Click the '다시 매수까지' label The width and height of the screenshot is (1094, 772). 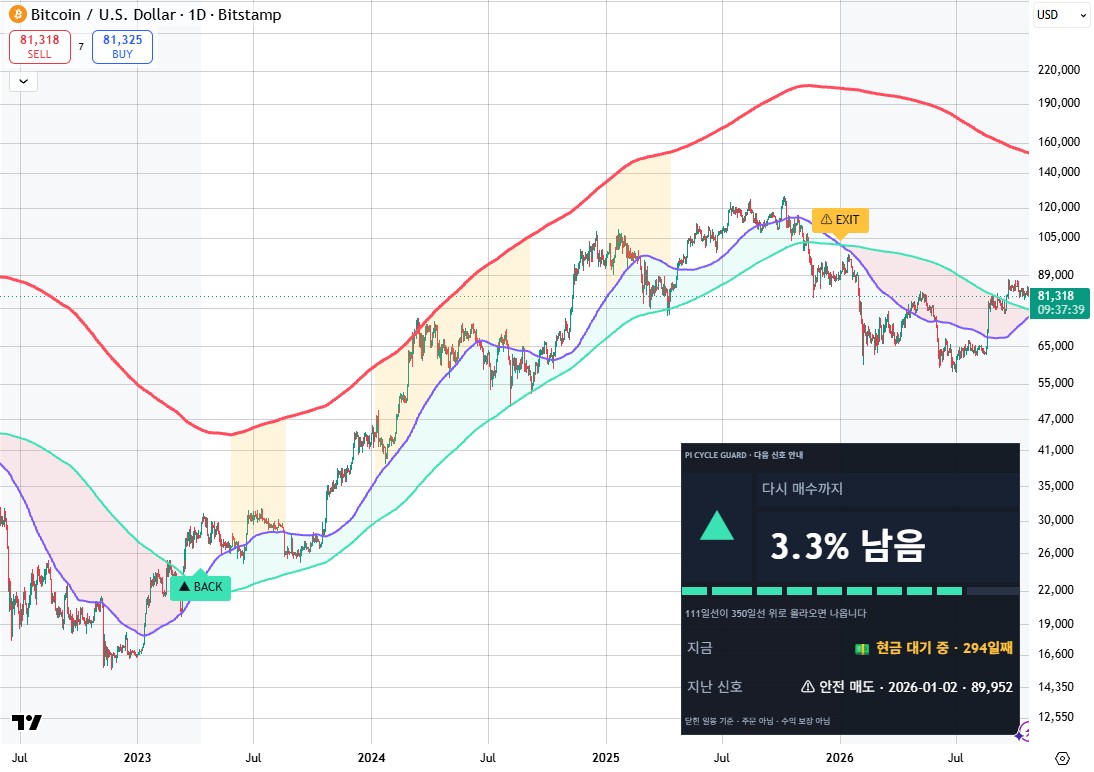tap(802, 489)
